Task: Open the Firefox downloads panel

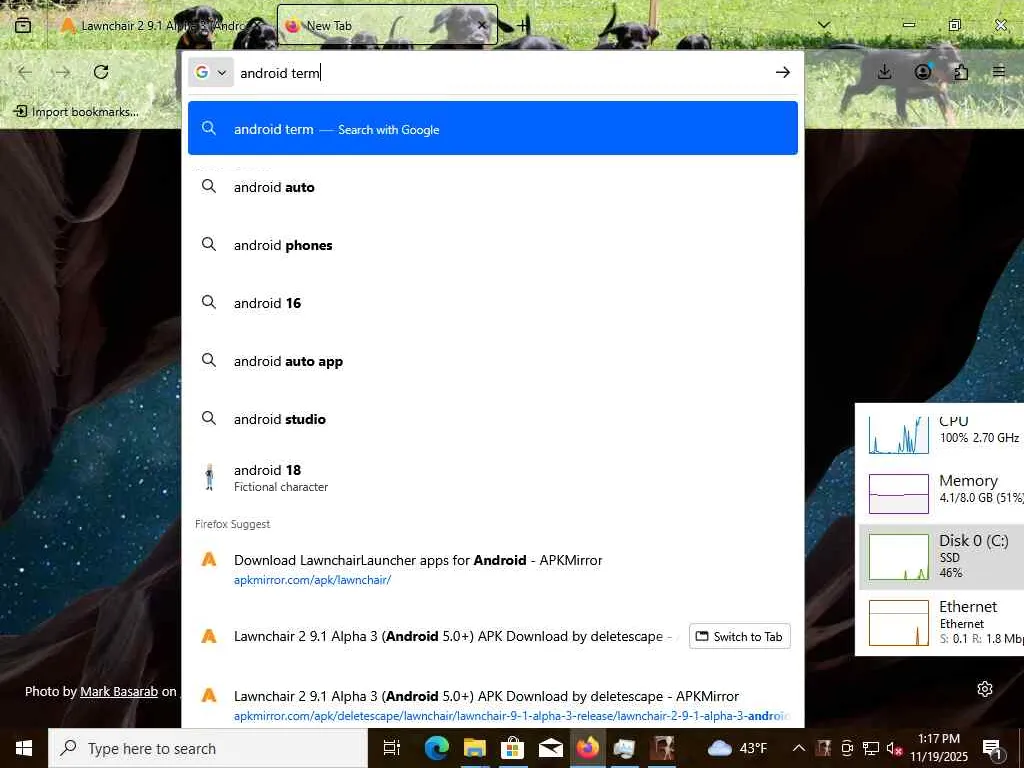Action: (884, 72)
